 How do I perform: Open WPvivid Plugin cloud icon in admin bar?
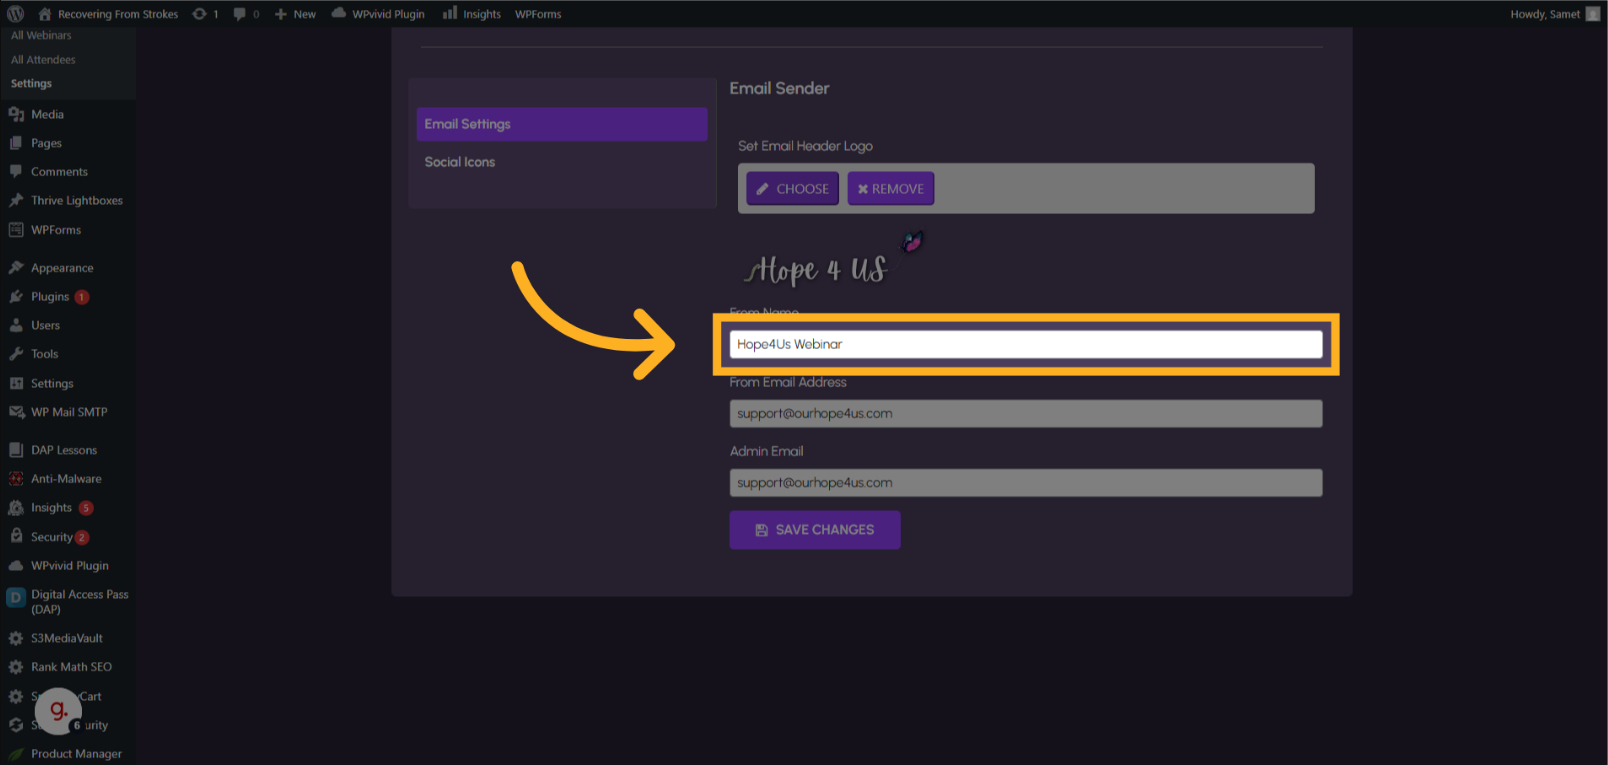pyautogui.click(x=339, y=13)
